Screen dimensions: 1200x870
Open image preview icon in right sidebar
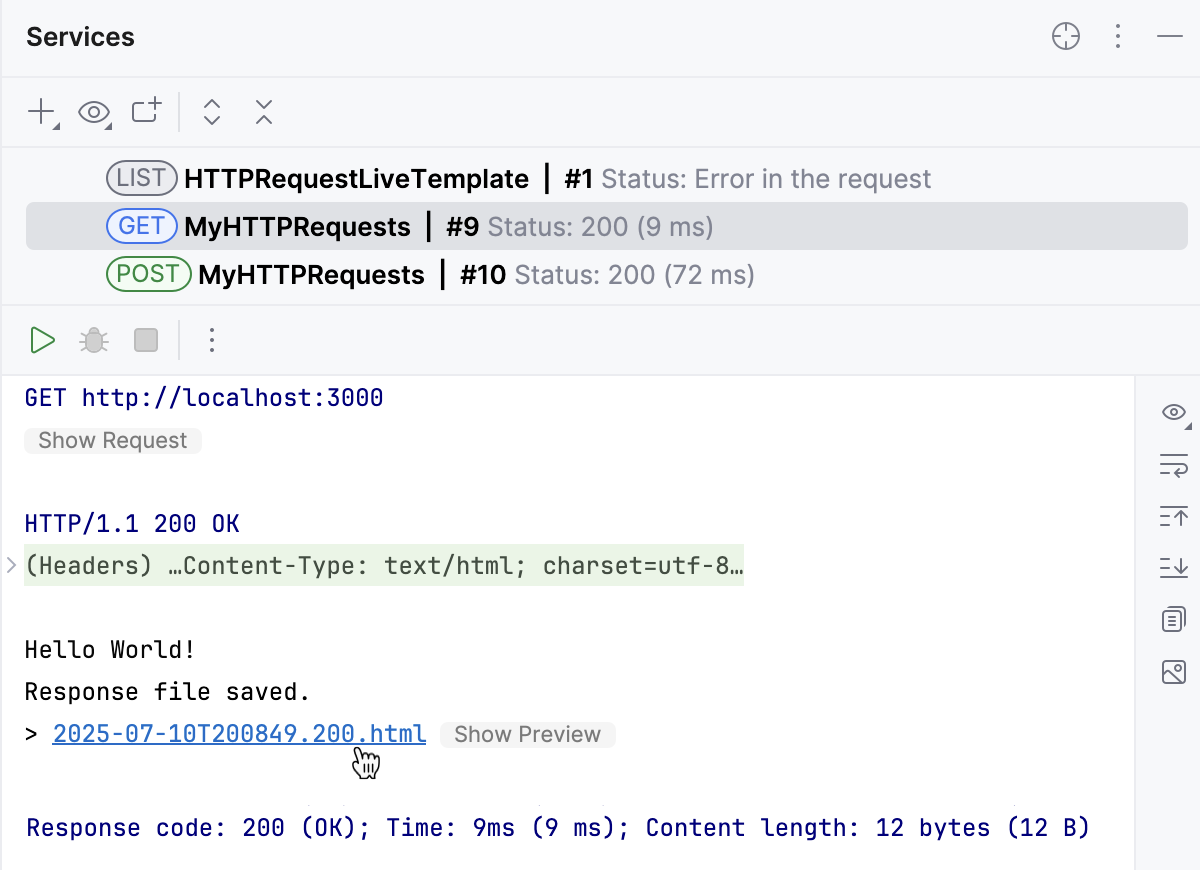click(x=1173, y=672)
